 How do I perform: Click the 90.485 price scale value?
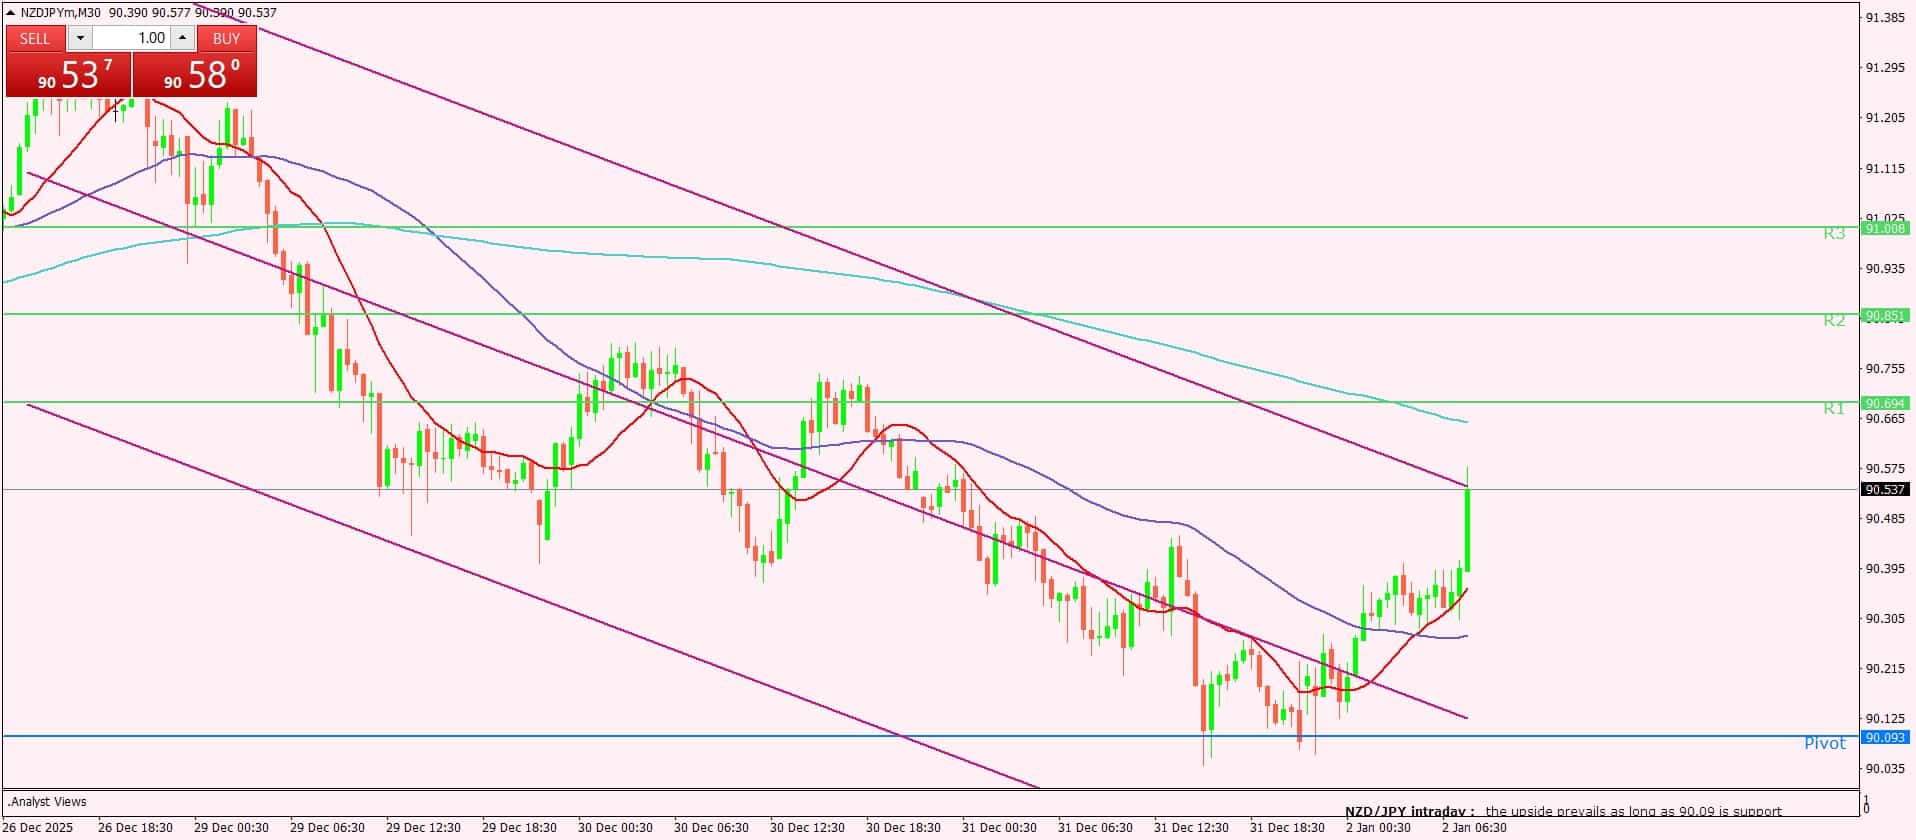[x=1885, y=518]
